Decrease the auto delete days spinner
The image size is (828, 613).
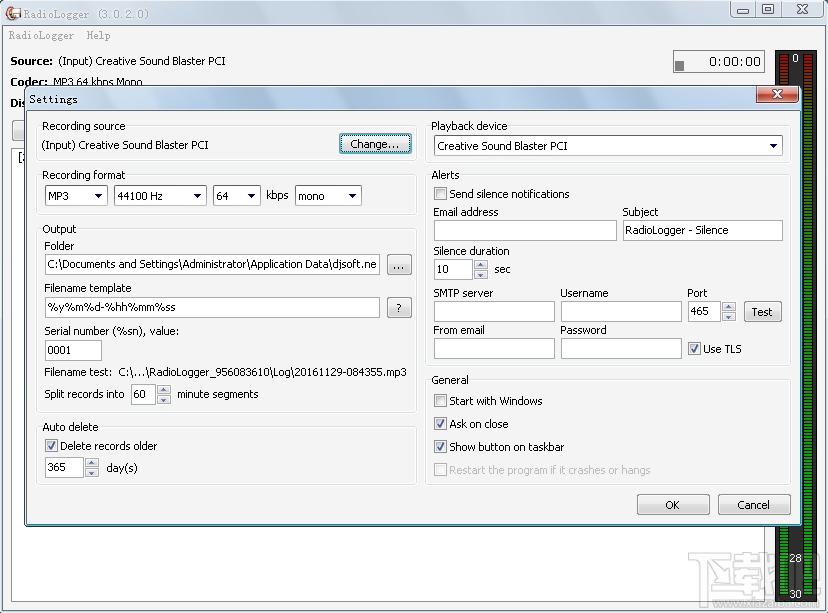click(92, 473)
